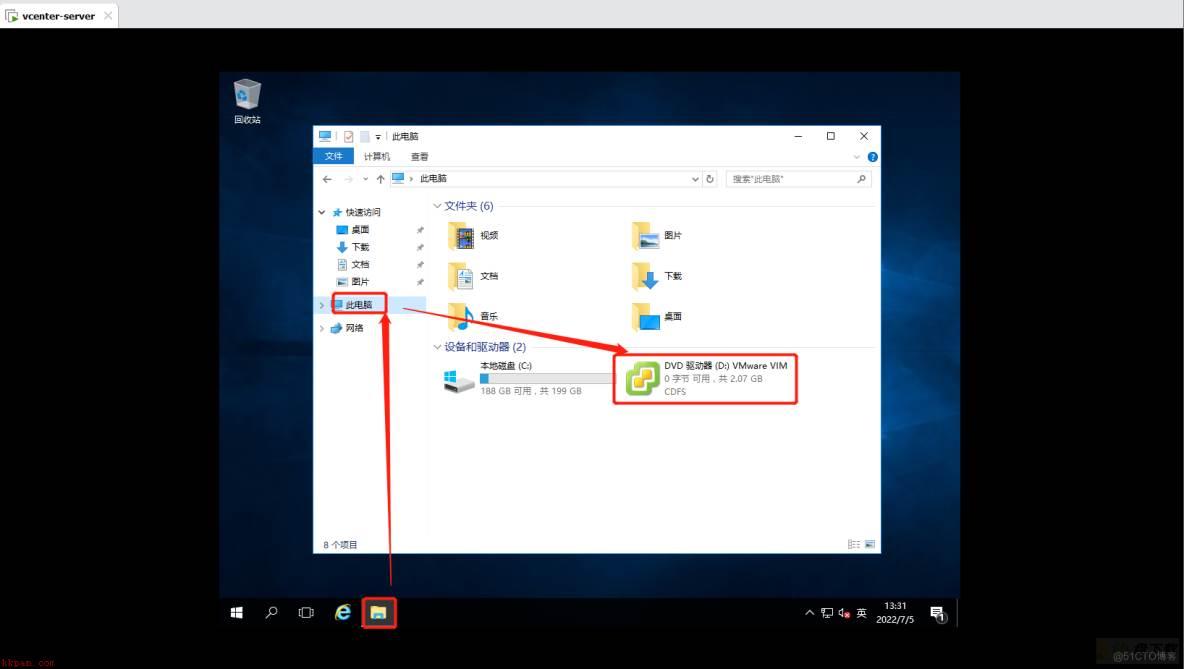Screen dimensions: 1184x669
Task: Open taskbar clock 13:31 date
Action: coord(895,612)
